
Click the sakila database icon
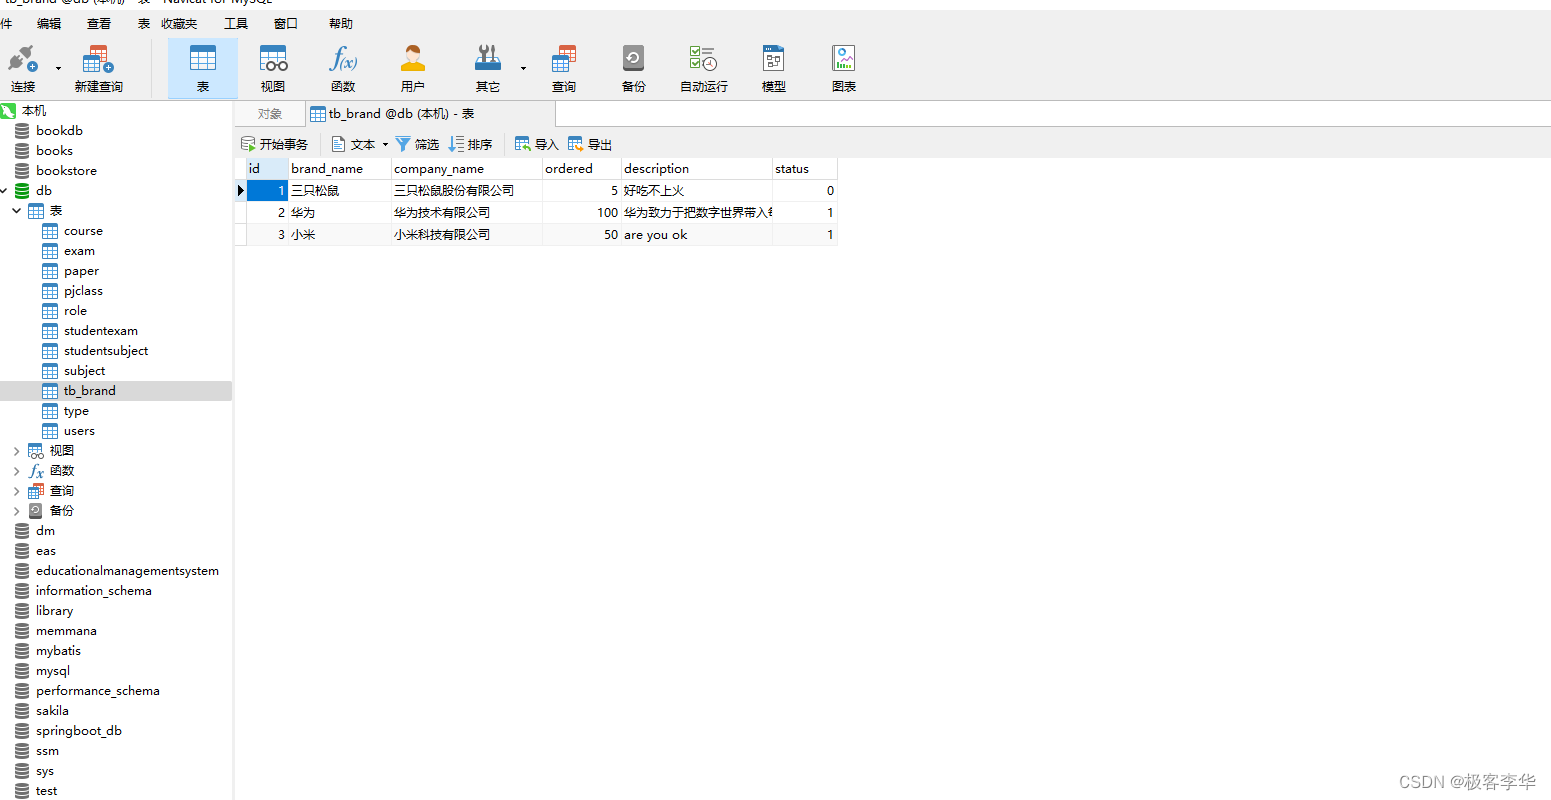[22, 711]
